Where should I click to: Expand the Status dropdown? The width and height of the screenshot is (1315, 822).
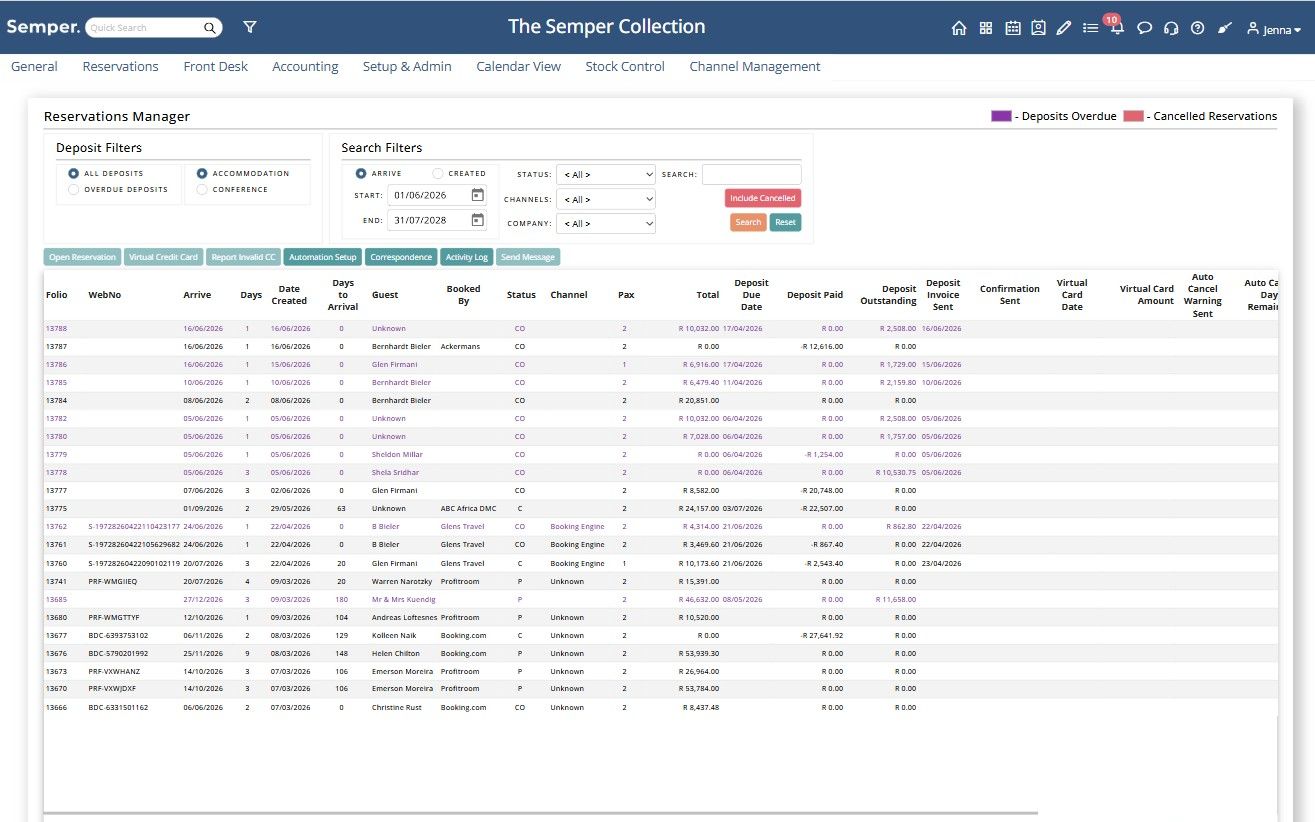tap(605, 174)
